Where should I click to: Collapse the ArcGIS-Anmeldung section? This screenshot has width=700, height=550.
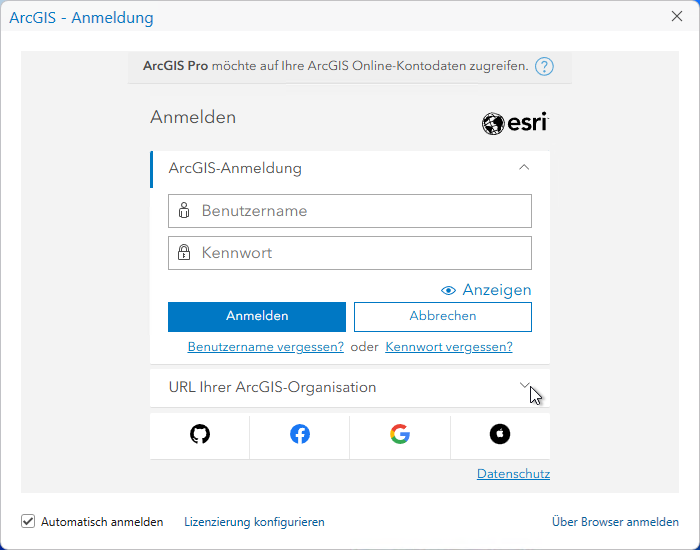click(x=524, y=168)
